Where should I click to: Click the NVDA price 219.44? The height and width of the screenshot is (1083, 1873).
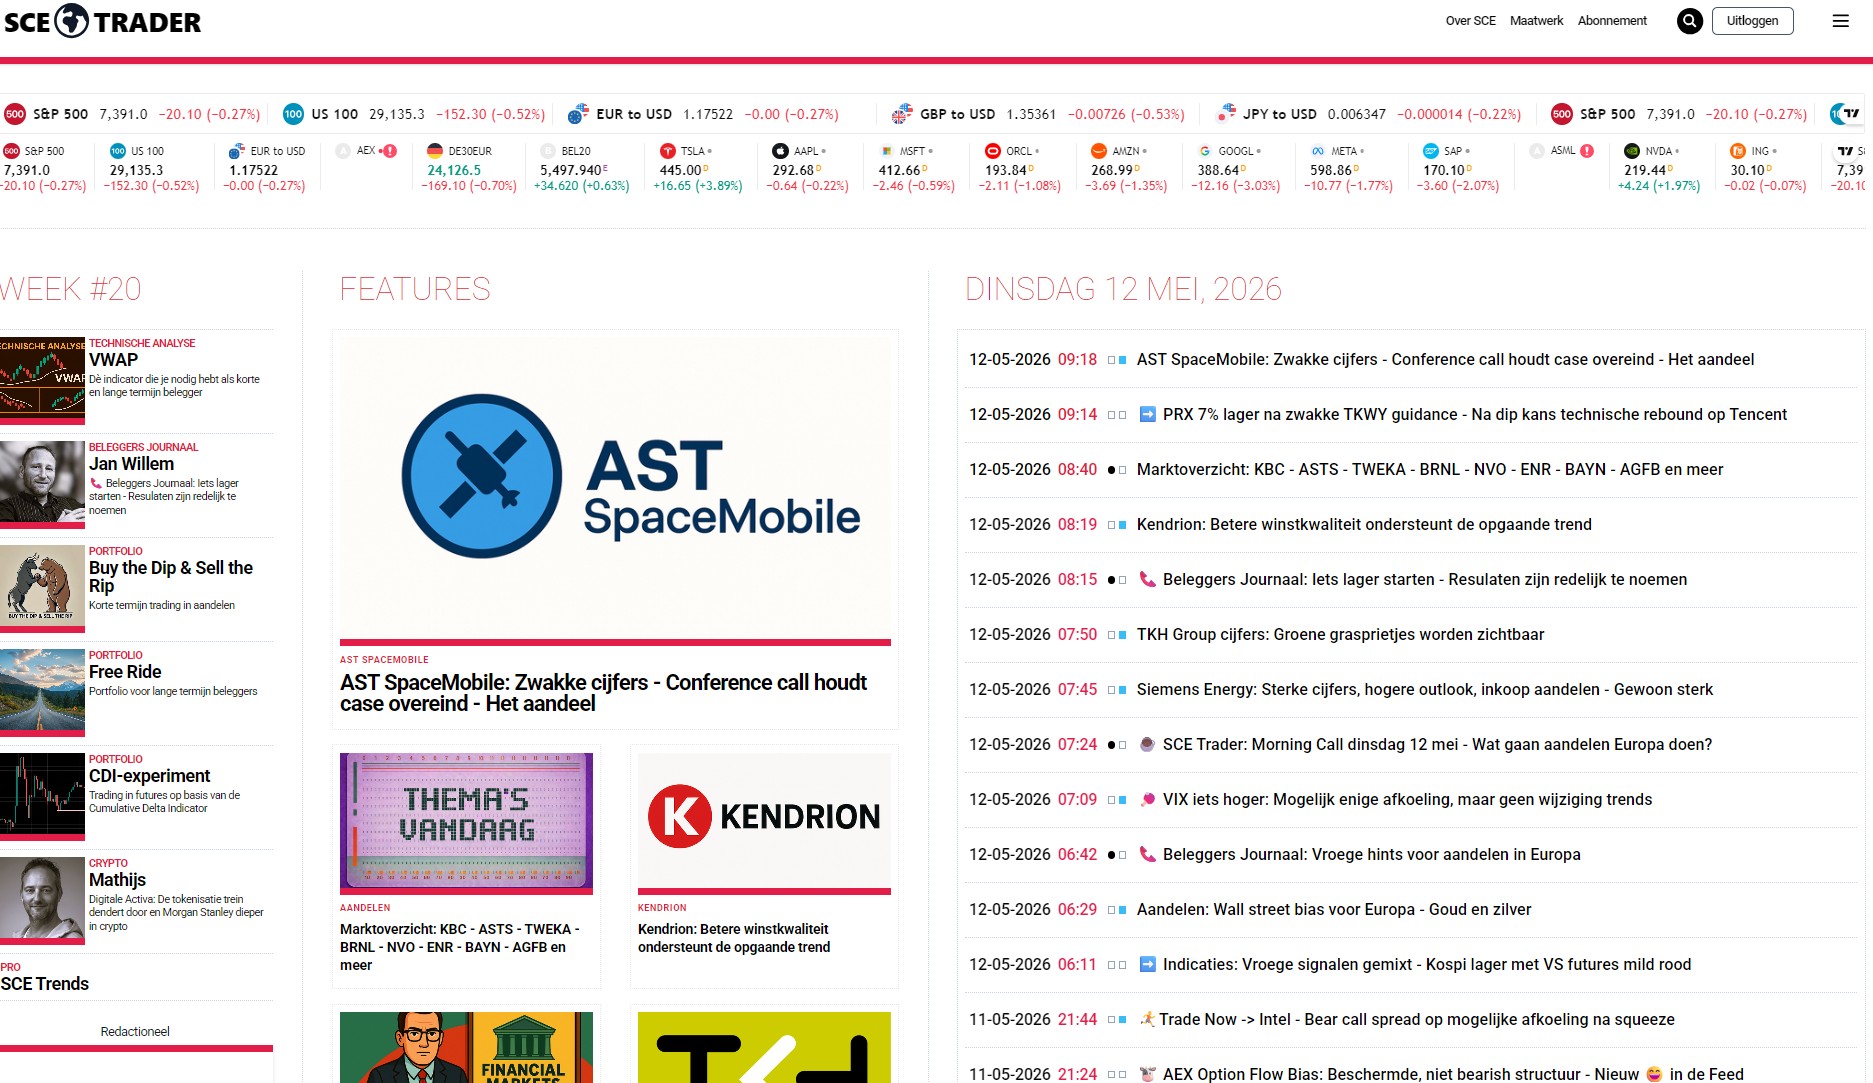pos(1645,170)
